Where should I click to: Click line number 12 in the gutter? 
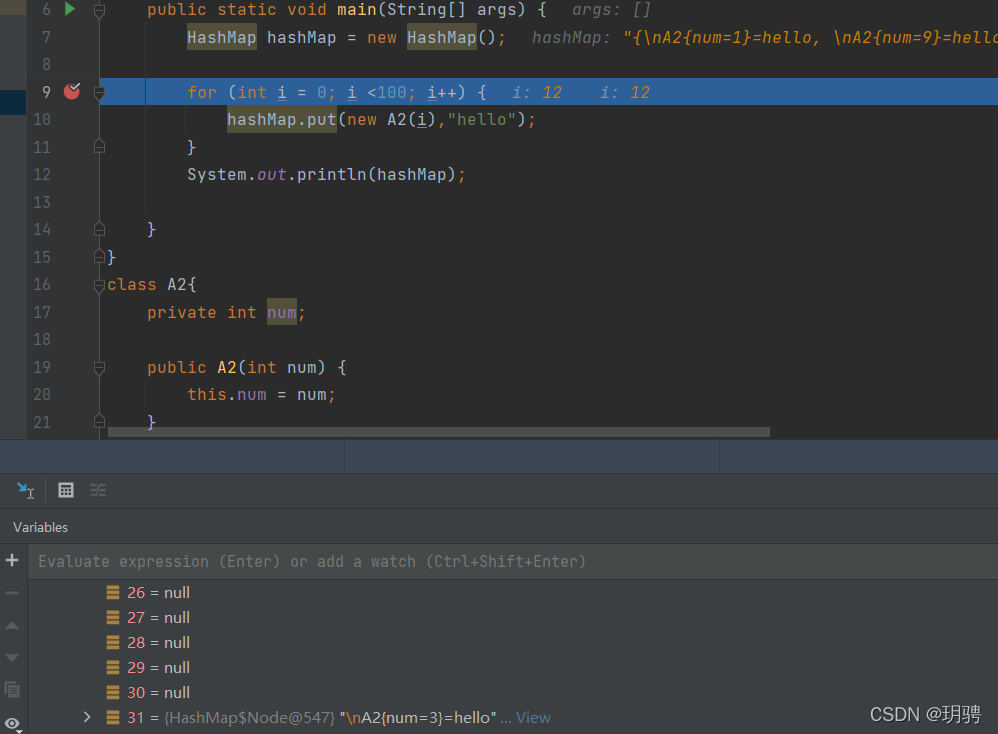pos(42,174)
